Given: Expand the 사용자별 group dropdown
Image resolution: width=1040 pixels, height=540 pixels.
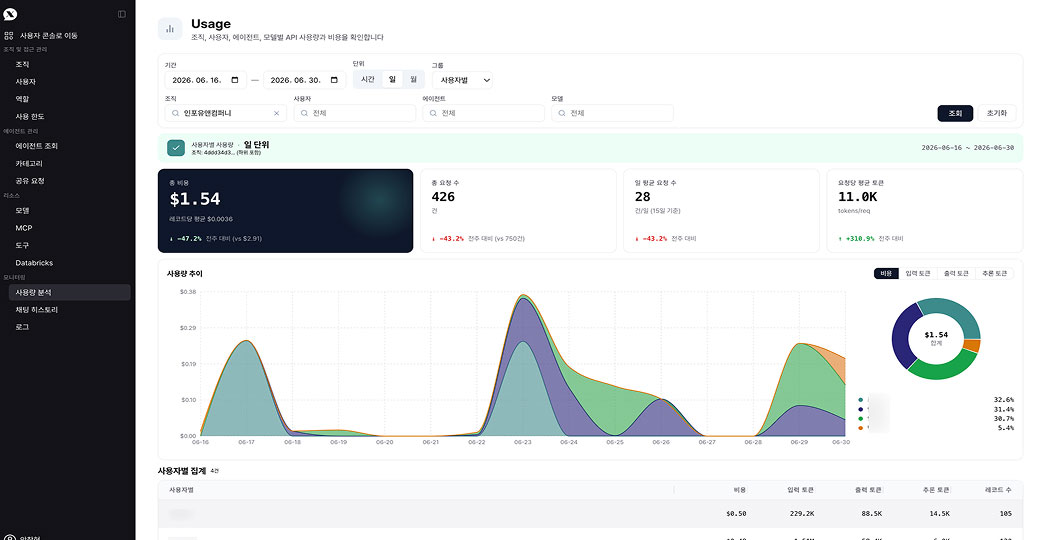Looking at the screenshot, I should pyautogui.click(x=462, y=80).
